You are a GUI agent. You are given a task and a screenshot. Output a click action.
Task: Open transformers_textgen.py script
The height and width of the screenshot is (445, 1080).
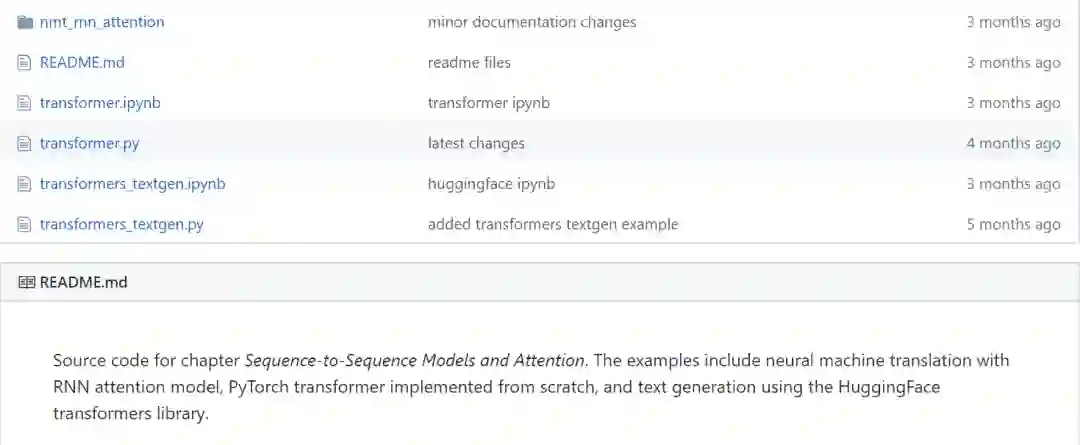tap(121, 224)
